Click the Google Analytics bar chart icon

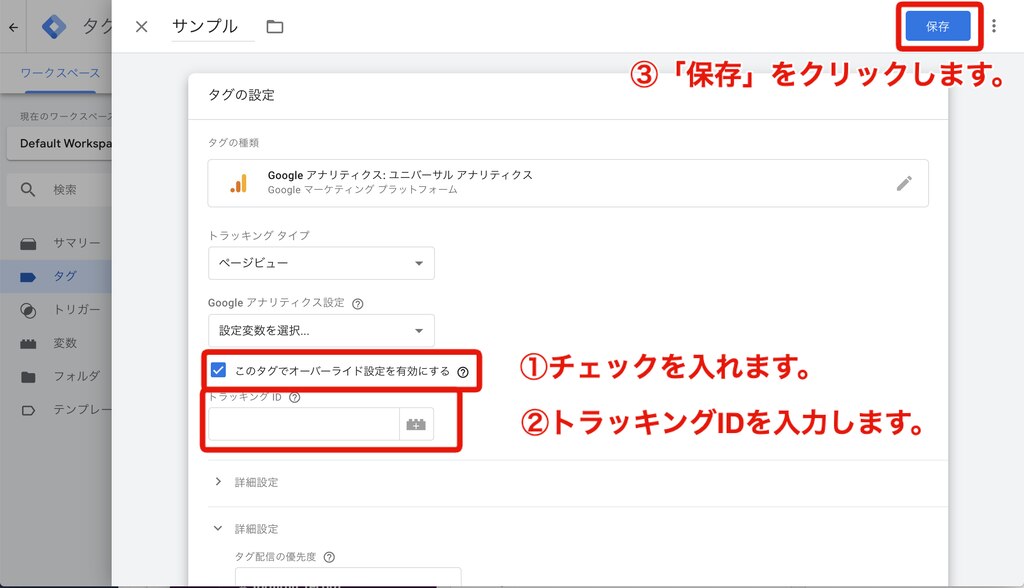239,183
